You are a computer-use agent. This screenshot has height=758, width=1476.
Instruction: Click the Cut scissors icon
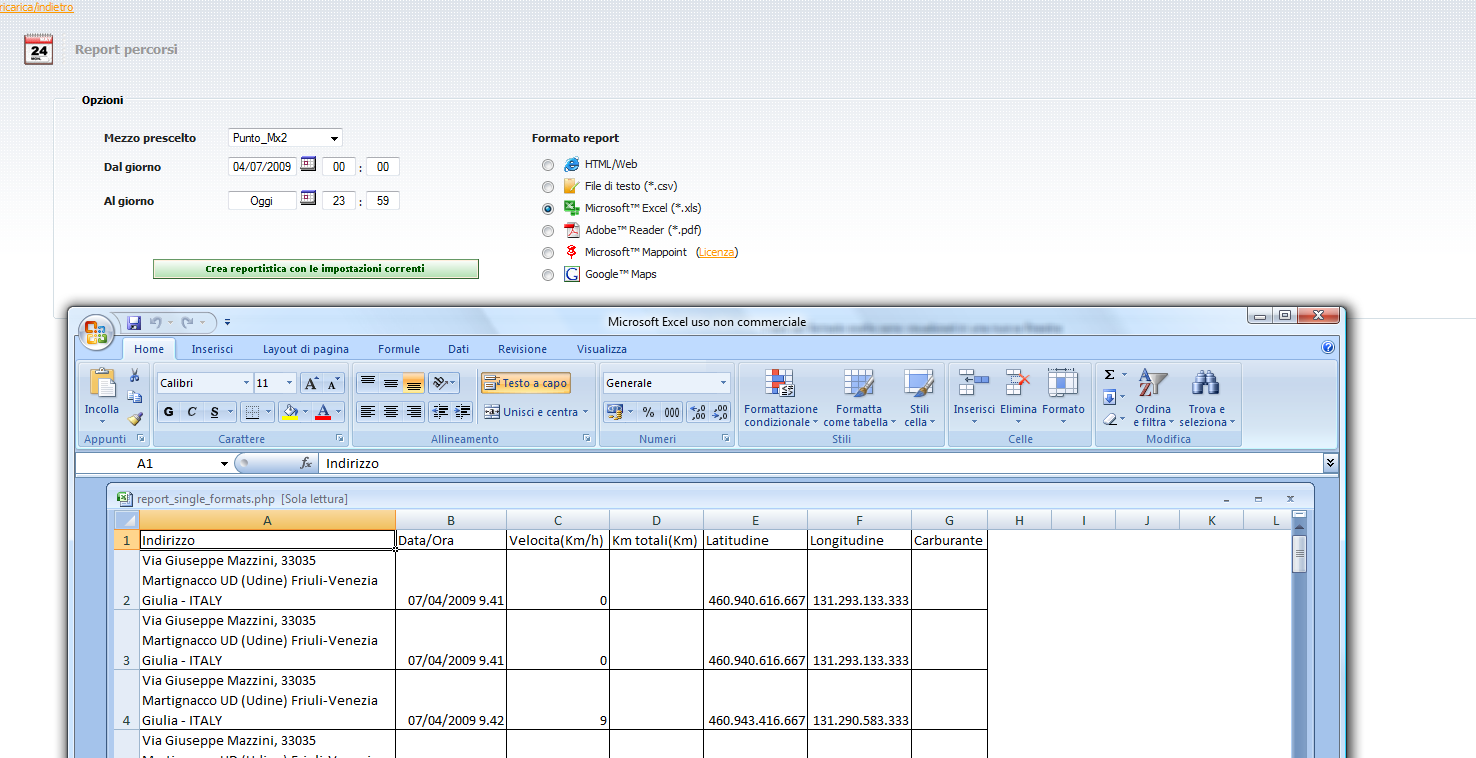point(134,375)
